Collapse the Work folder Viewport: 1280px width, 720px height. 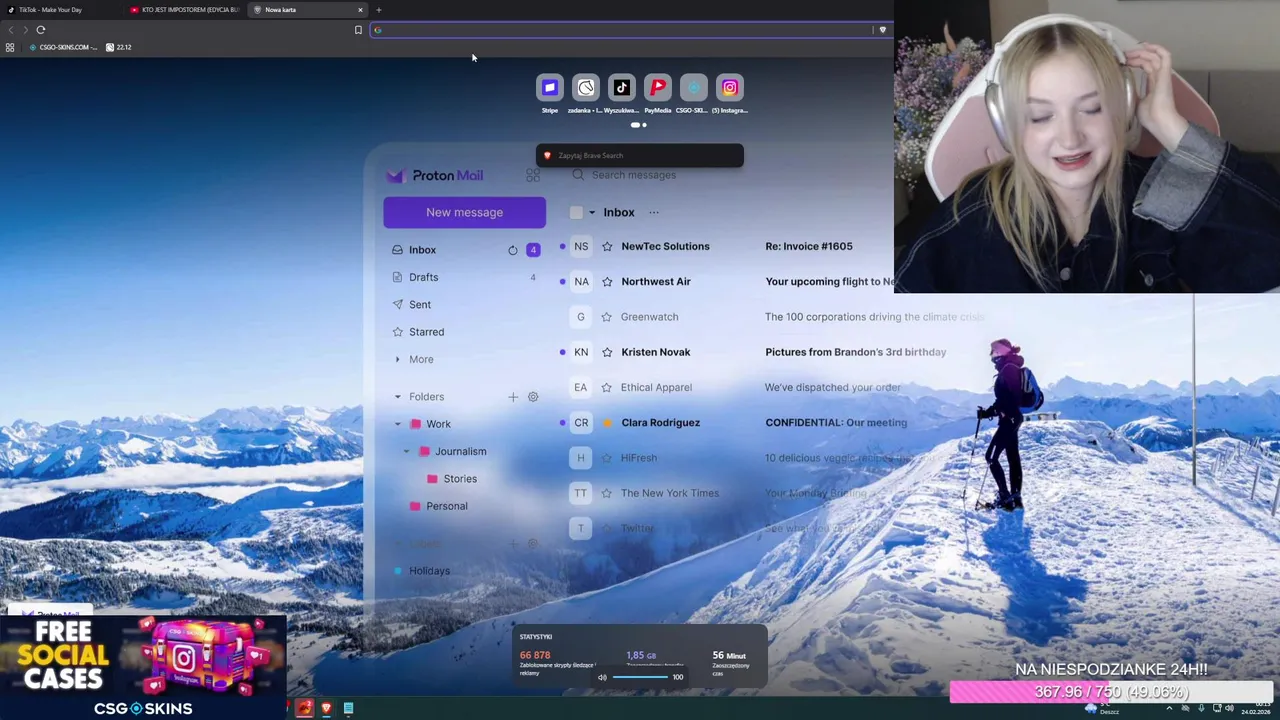397,424
